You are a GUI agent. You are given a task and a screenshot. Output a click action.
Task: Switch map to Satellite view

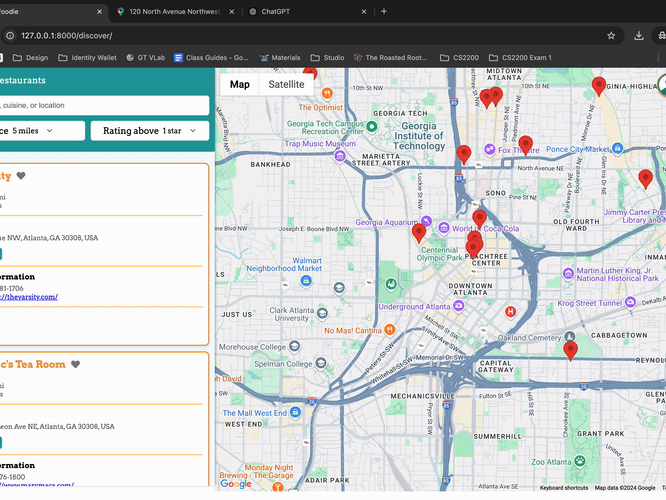[286, 84]
